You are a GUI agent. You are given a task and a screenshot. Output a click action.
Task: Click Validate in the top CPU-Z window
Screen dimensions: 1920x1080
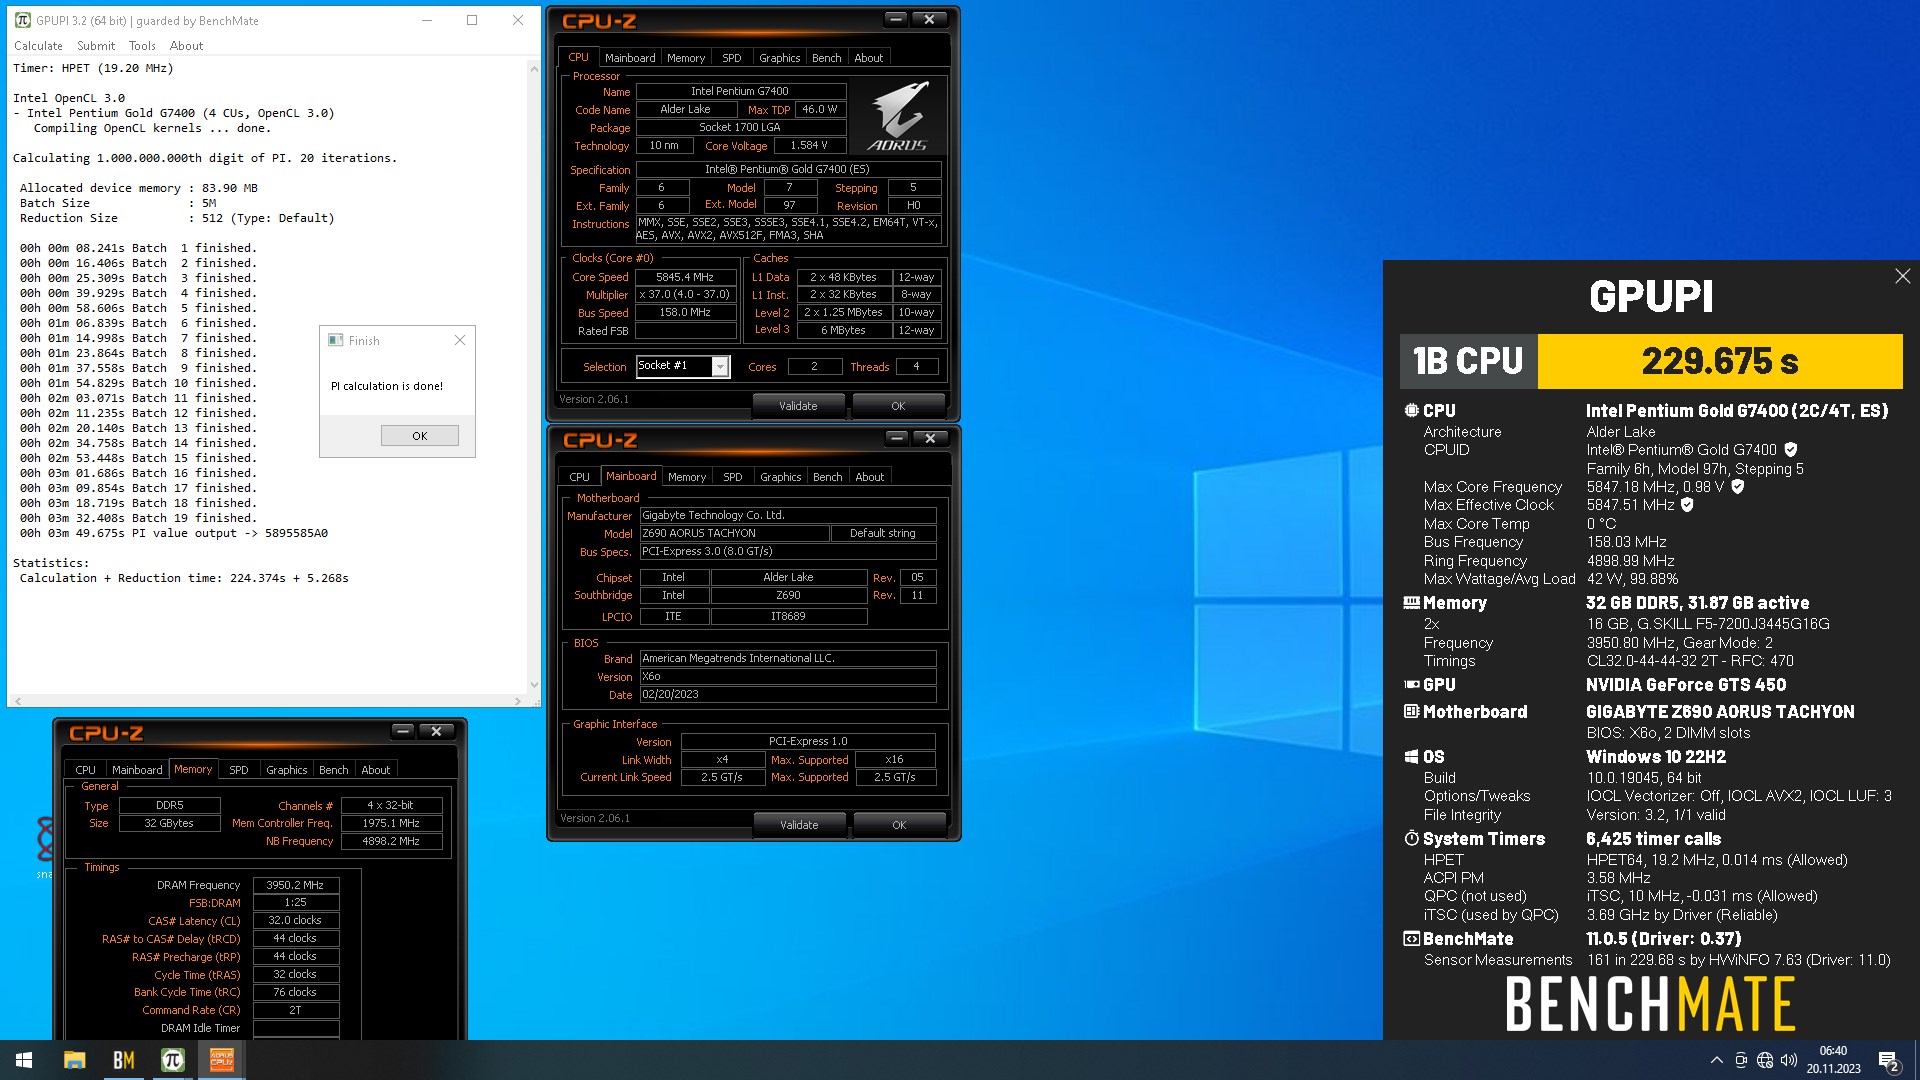[x=798, y=406]
